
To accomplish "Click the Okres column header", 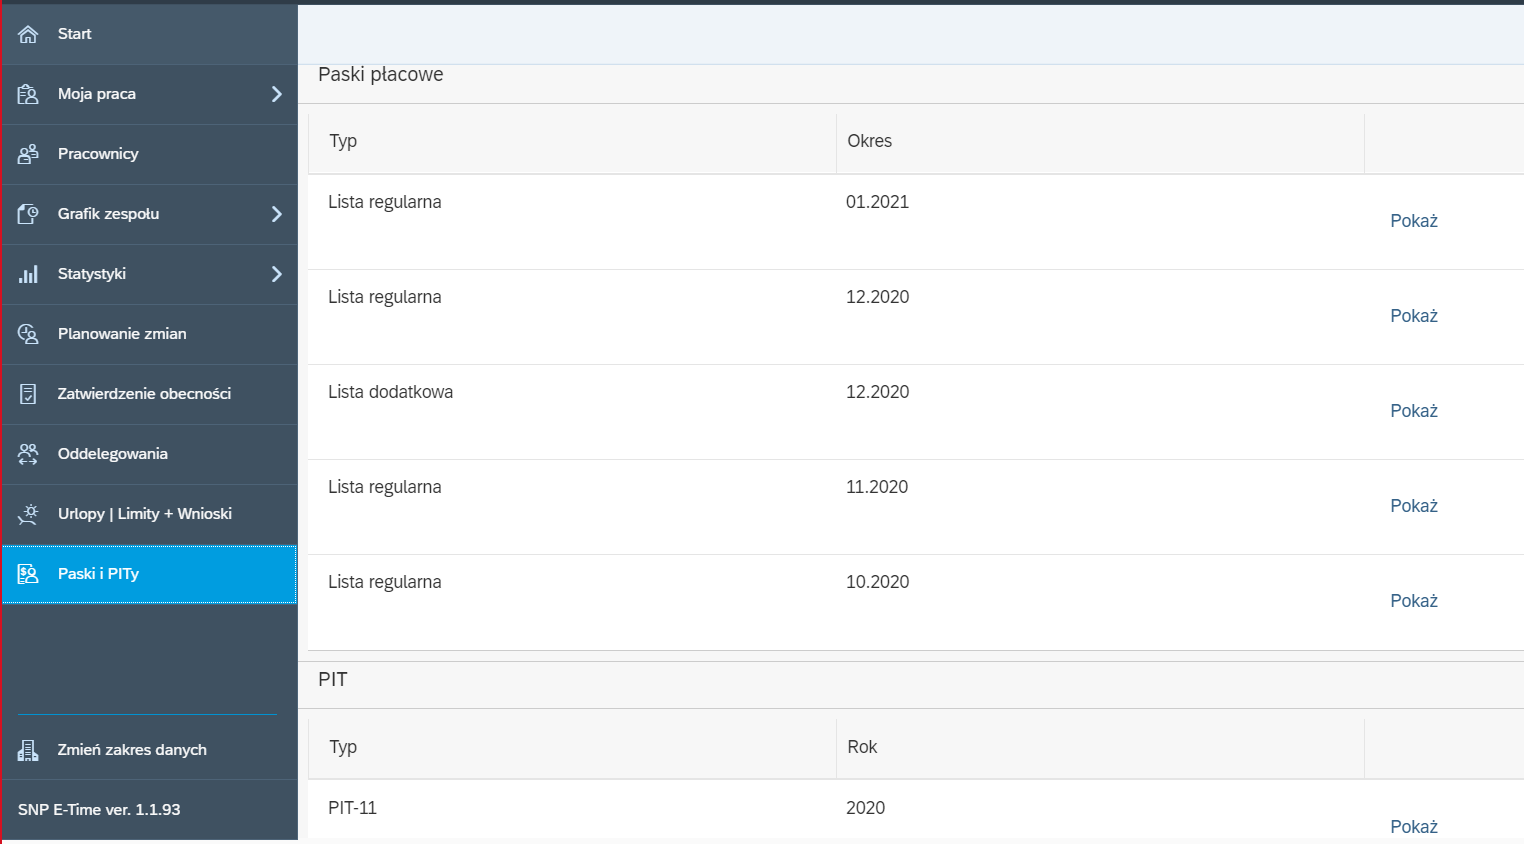I will pos(1100,142).
